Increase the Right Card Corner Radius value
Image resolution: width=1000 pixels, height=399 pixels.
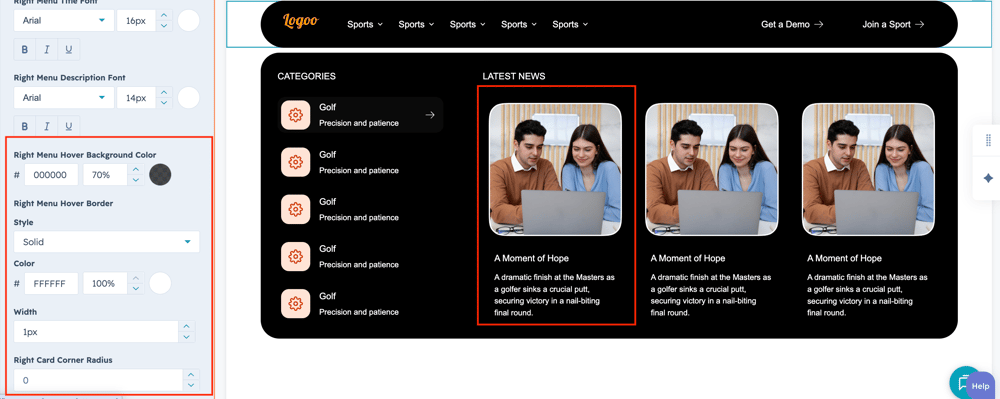click(191, 375)
